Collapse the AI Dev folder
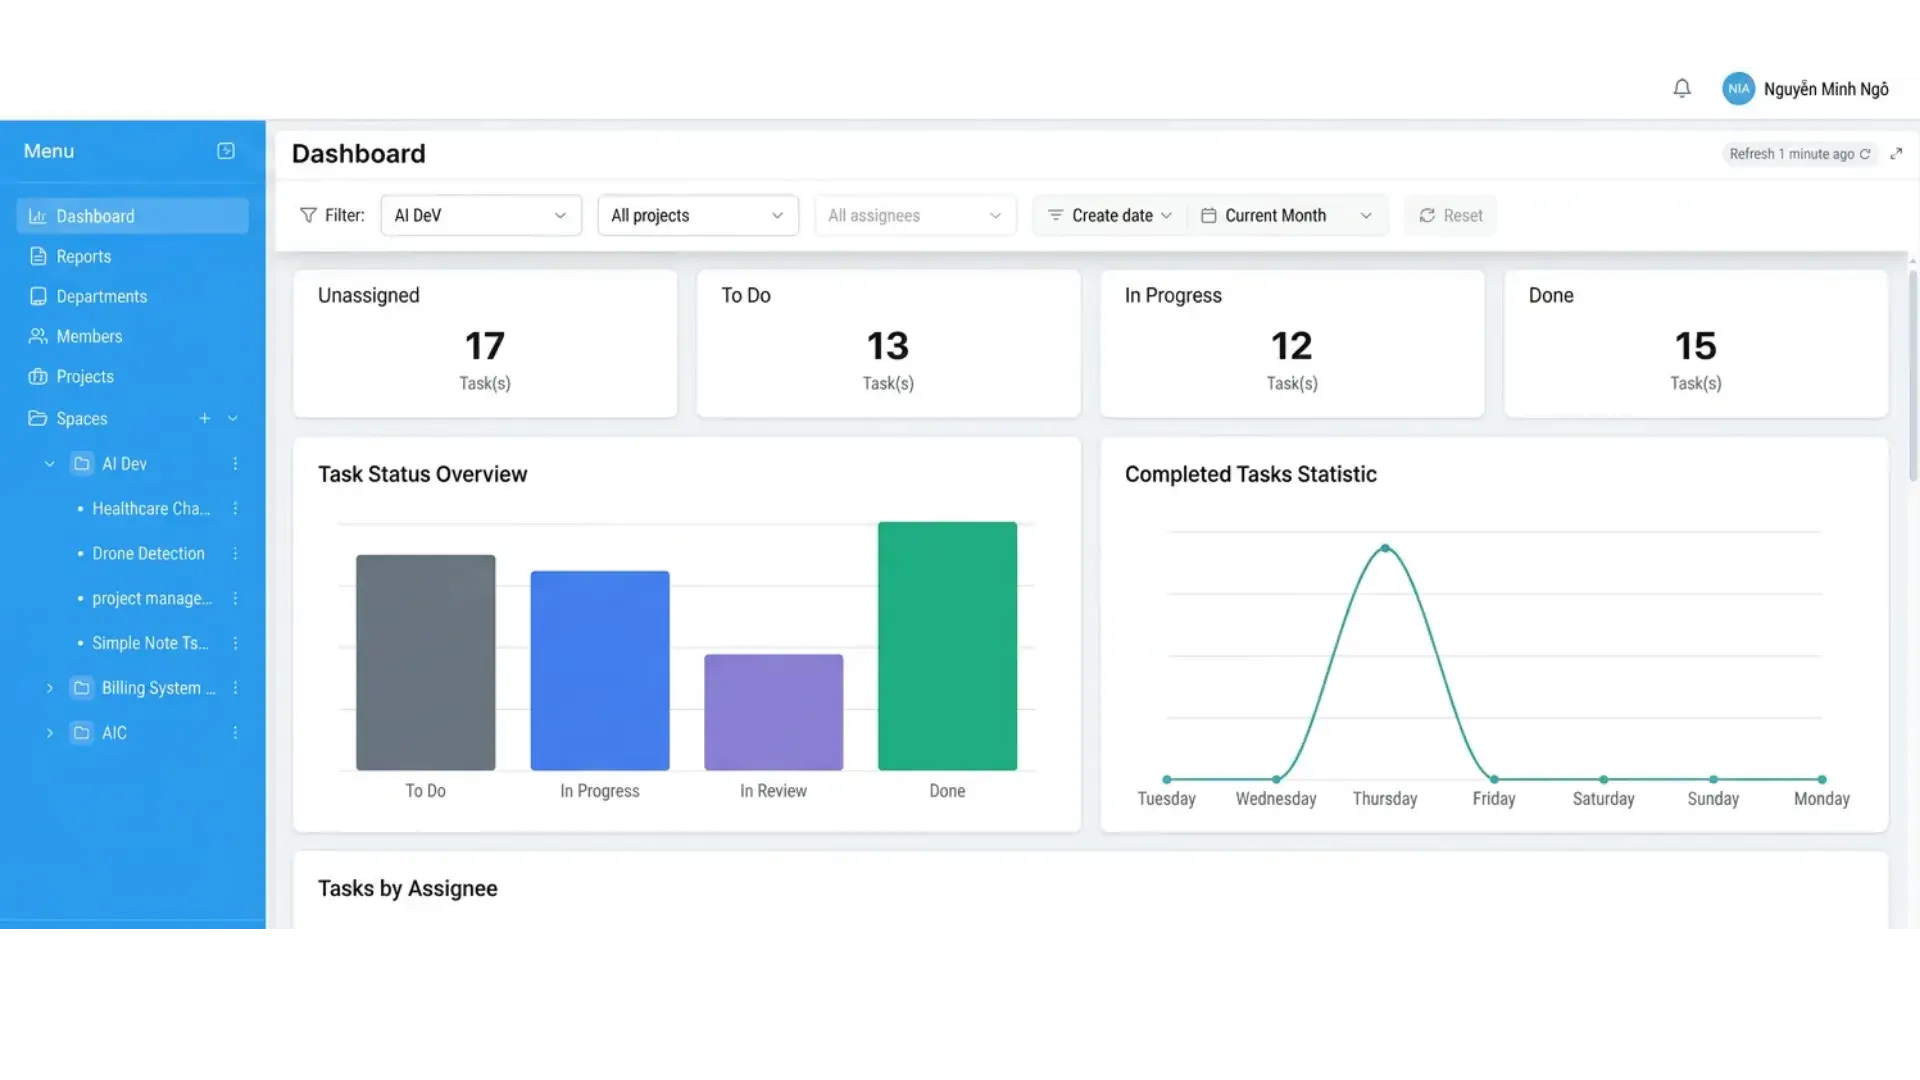This screenshot has height=1080, width=1920. click(x=49, y=464)
